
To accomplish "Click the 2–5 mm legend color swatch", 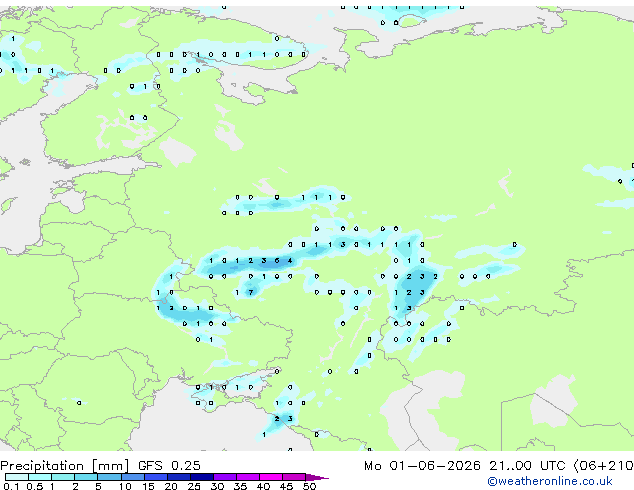I will (x=86, y=477).
